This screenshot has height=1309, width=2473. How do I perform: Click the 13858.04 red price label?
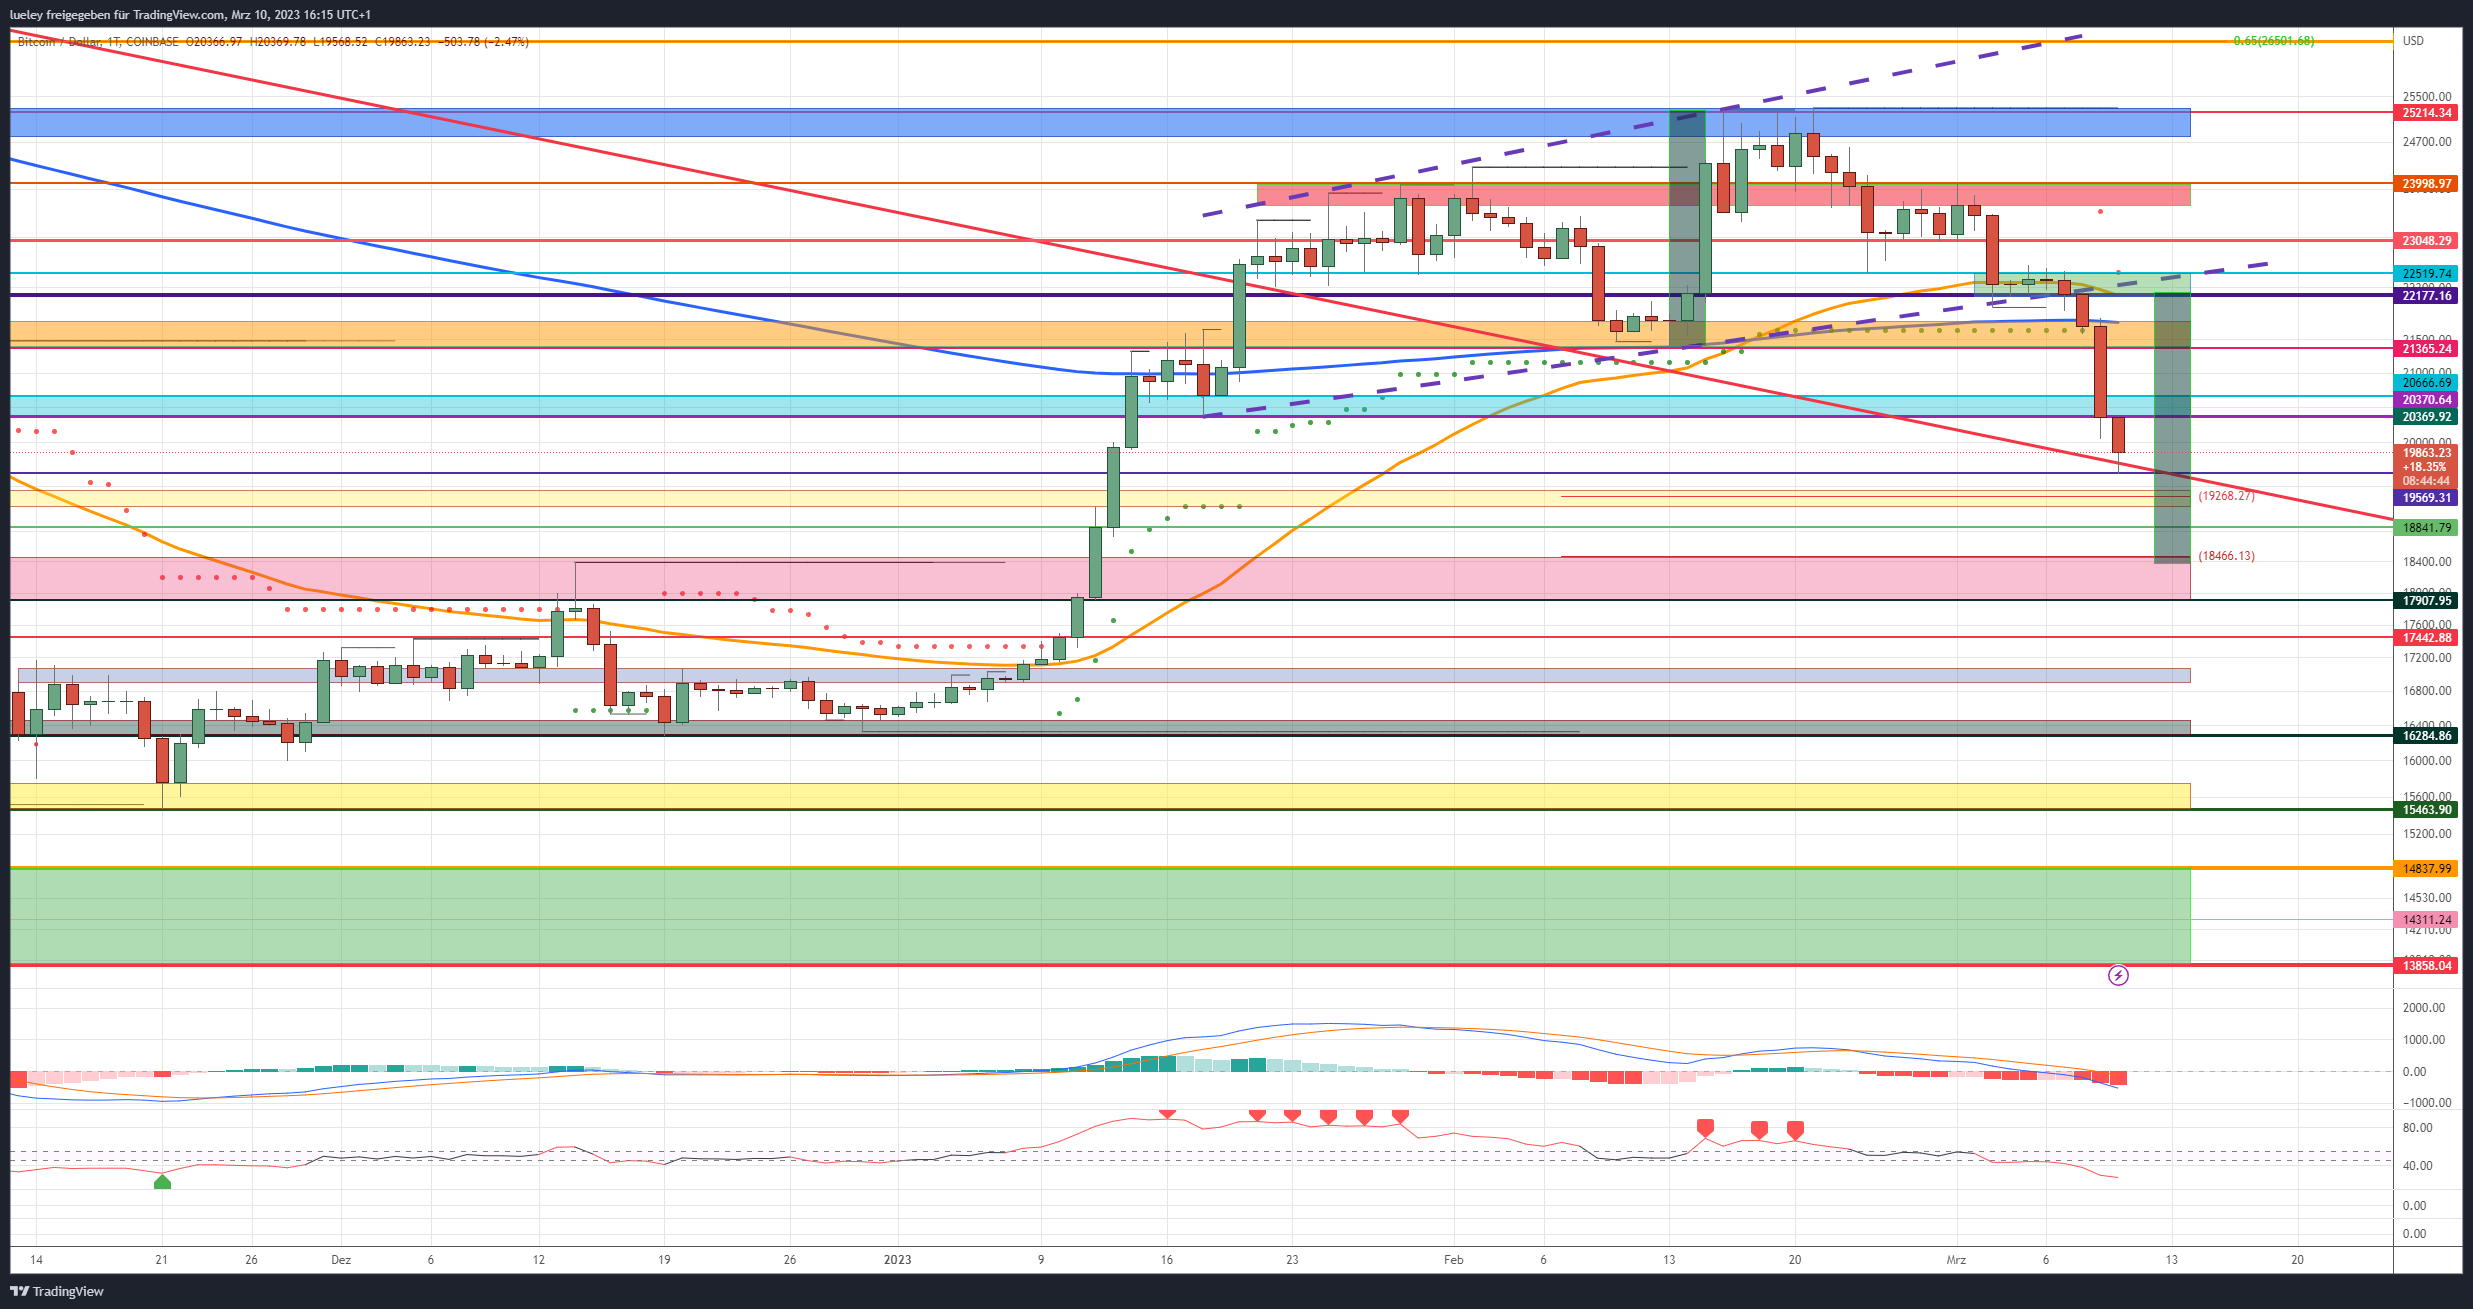tap(2427, 966)
